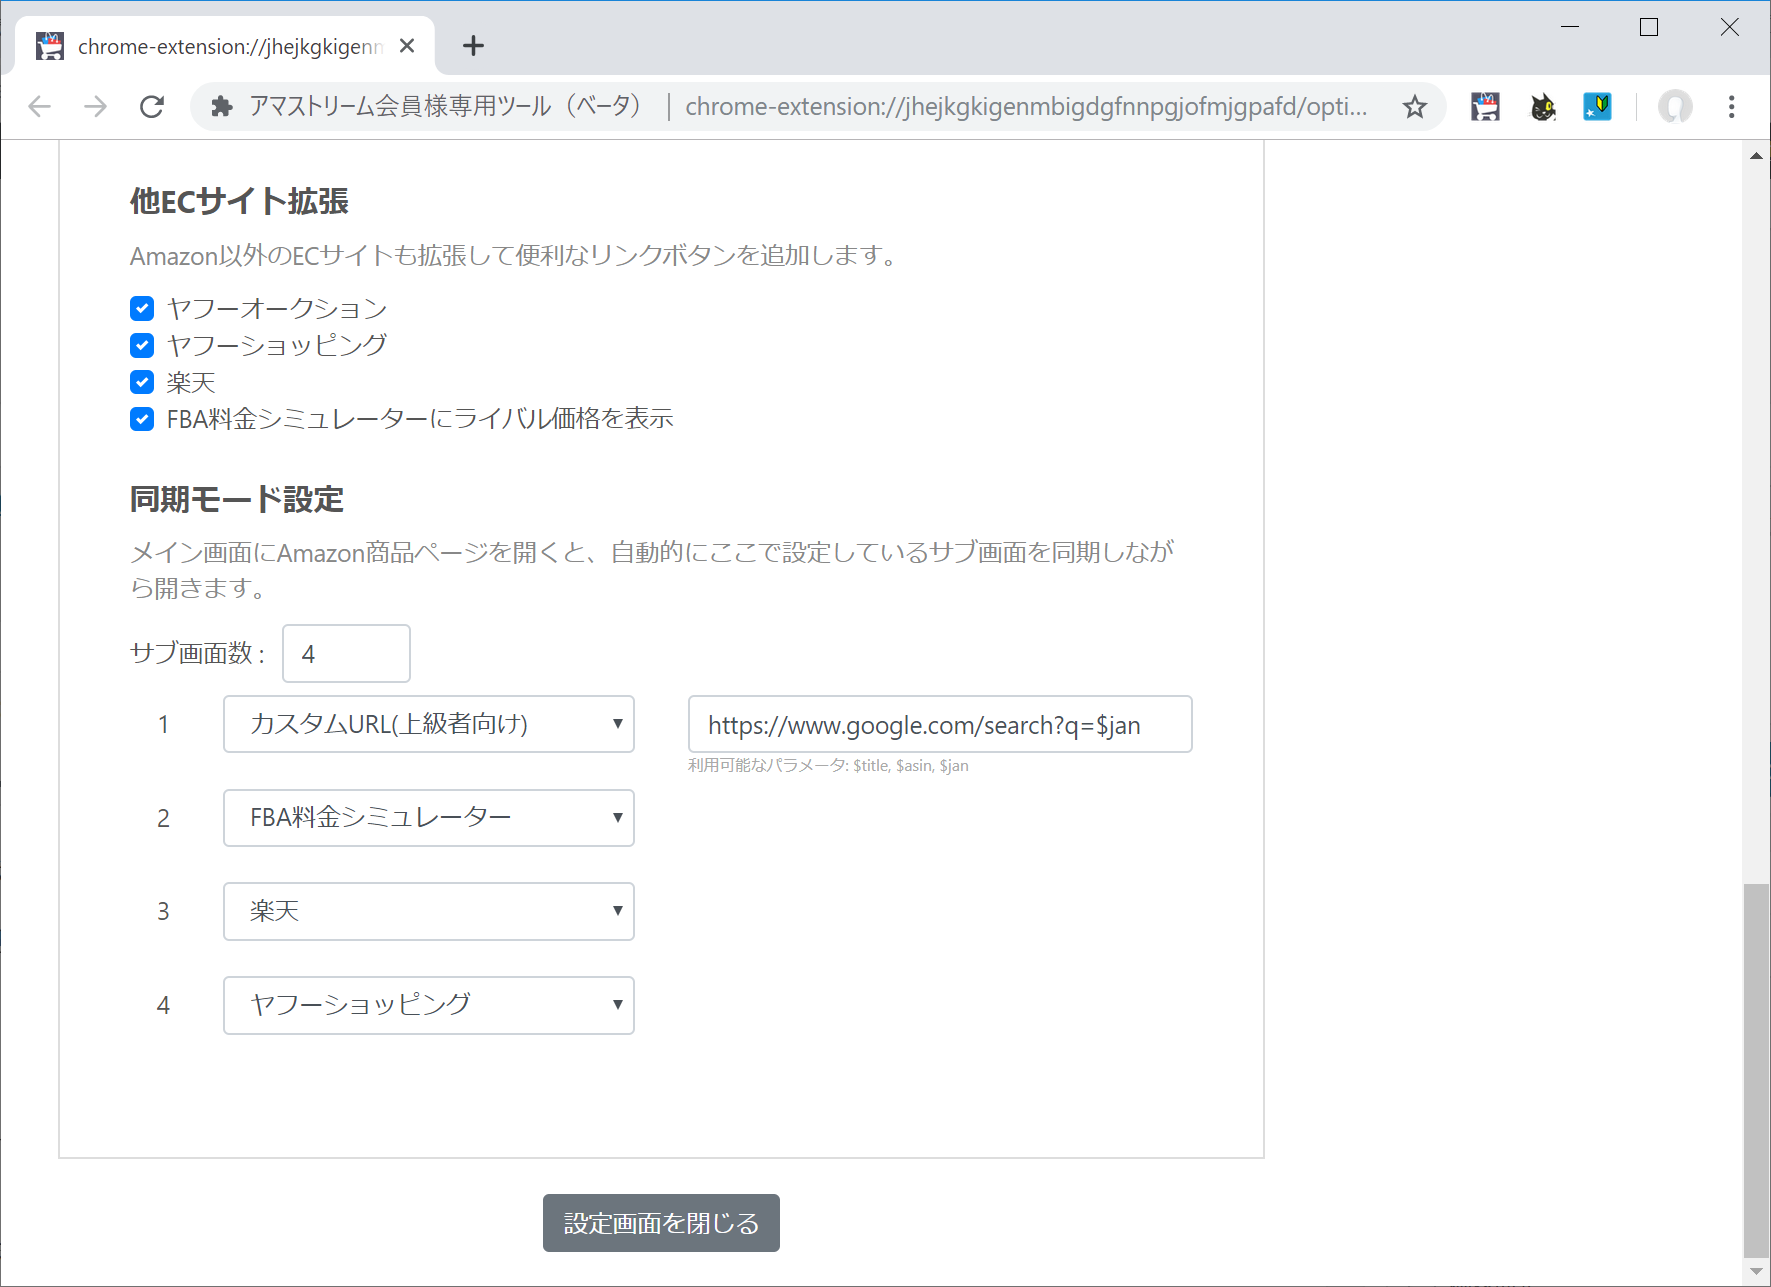Screen dimensions: 1771x1287
Task: Reload the current page
Action: [x=152, y=106]
